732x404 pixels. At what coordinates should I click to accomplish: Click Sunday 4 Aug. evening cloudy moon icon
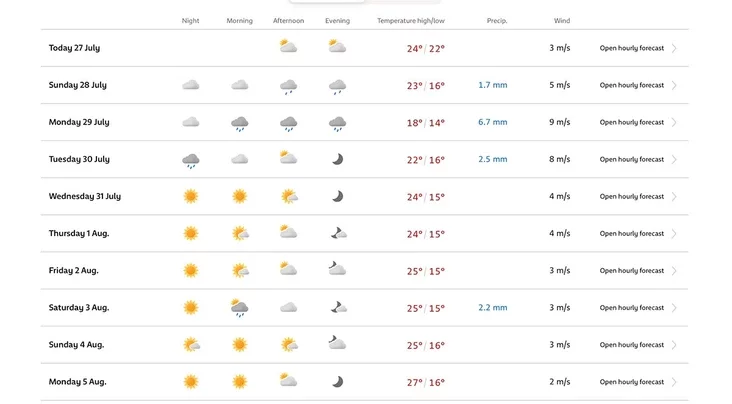(x=337, y=344)
